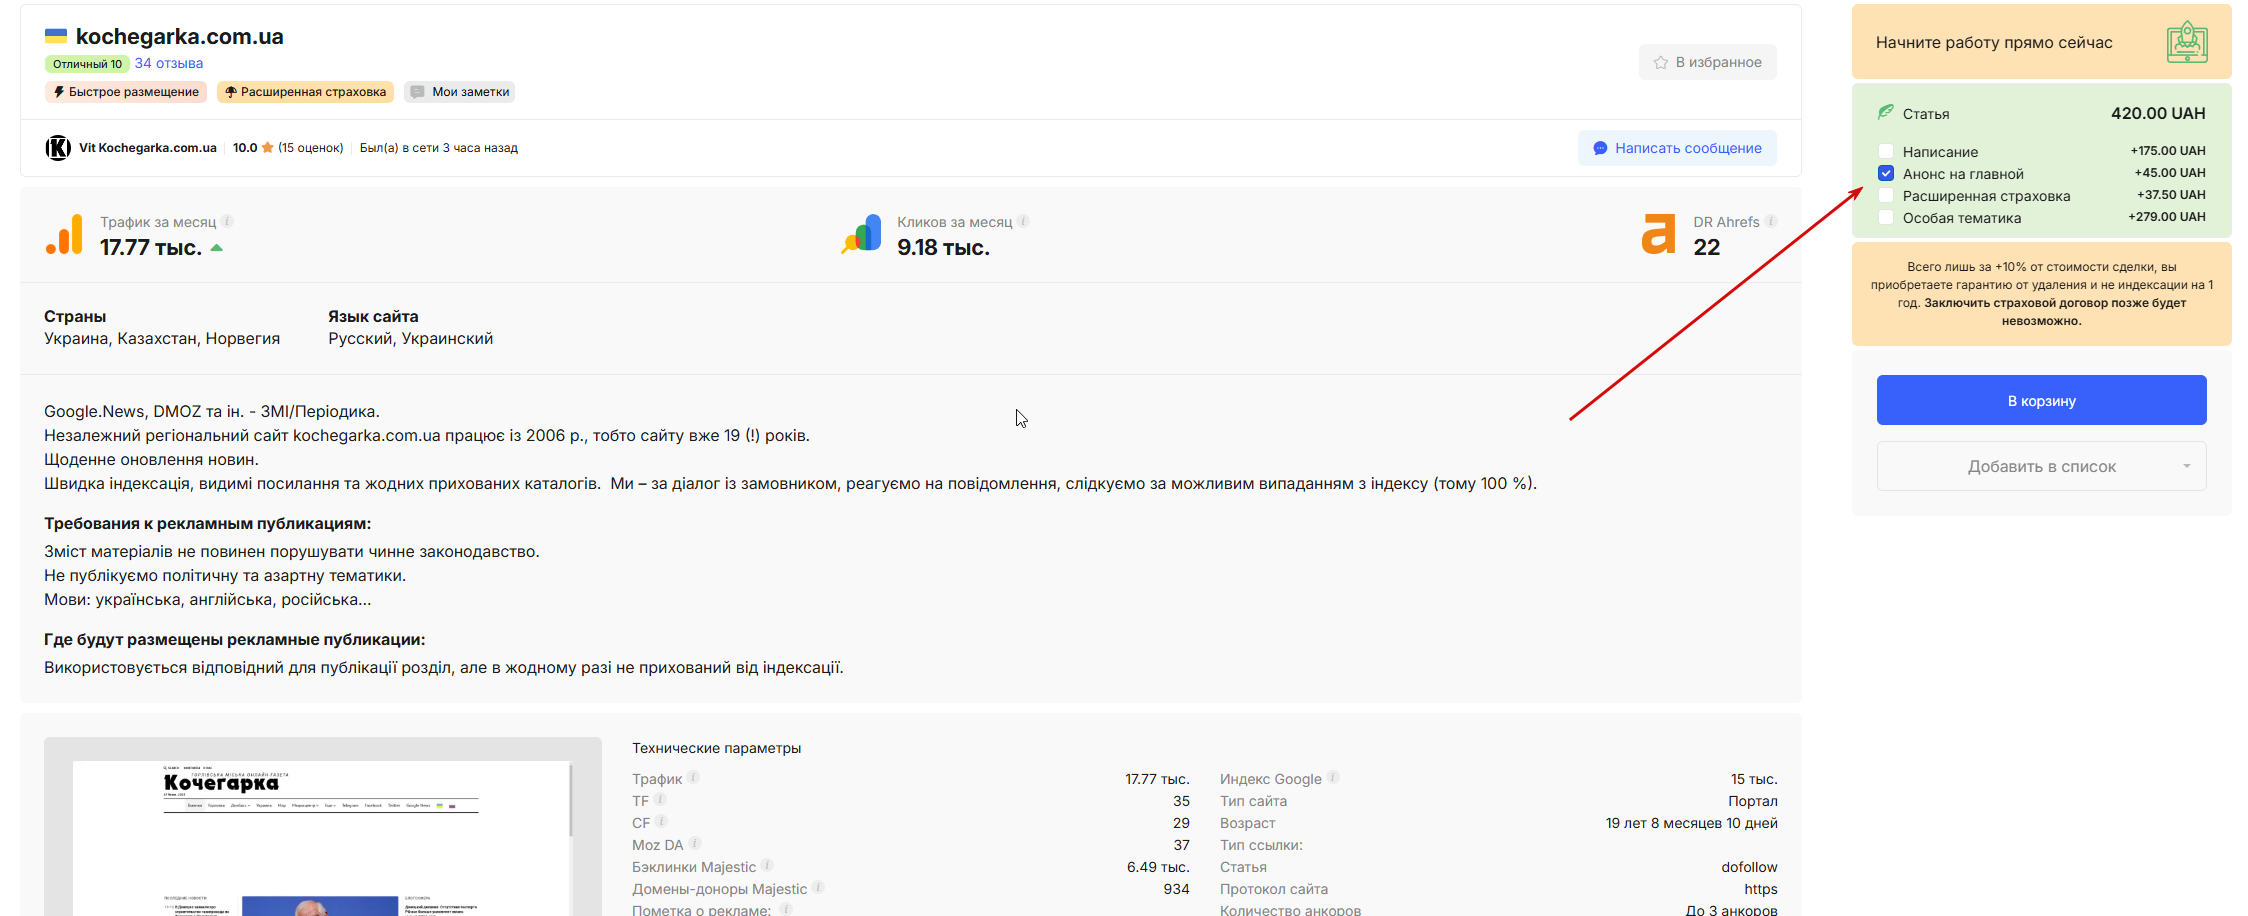Uncheck the Анонс на главной checkbox

pos(1886,173)
